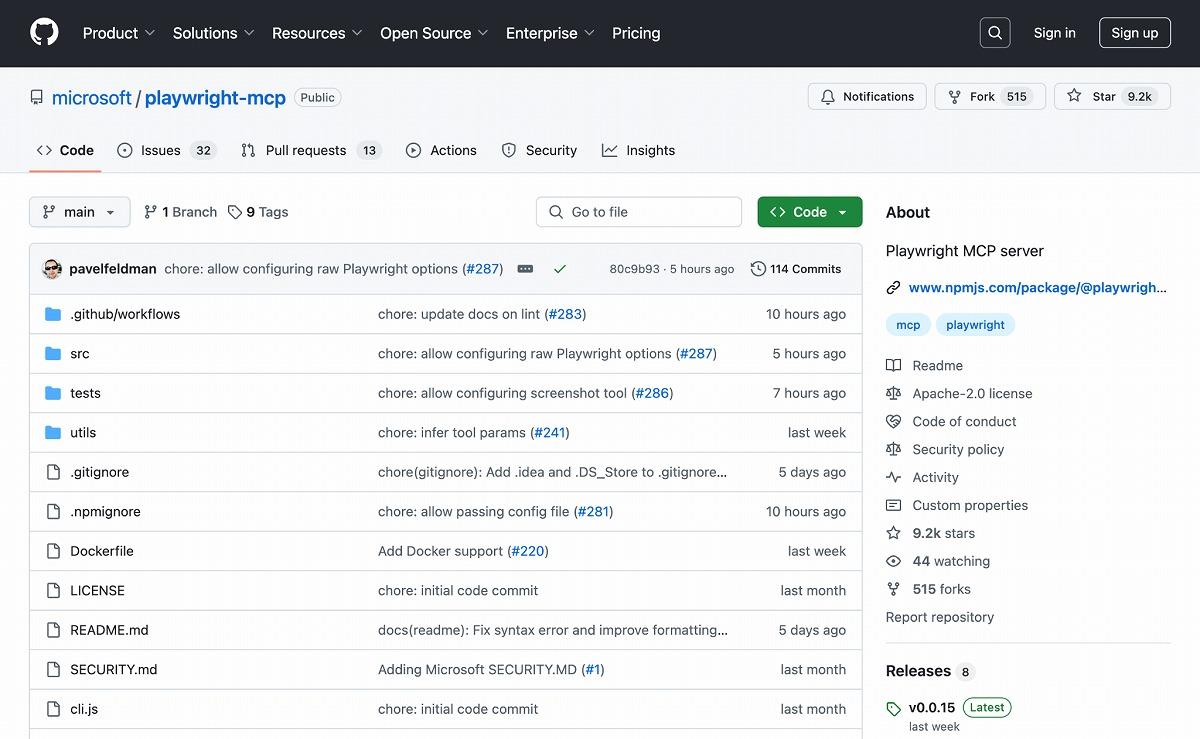Viewport: 1200px width, 739px height.
Task: Show commit message details ellipsis
Action: (525, 269)
